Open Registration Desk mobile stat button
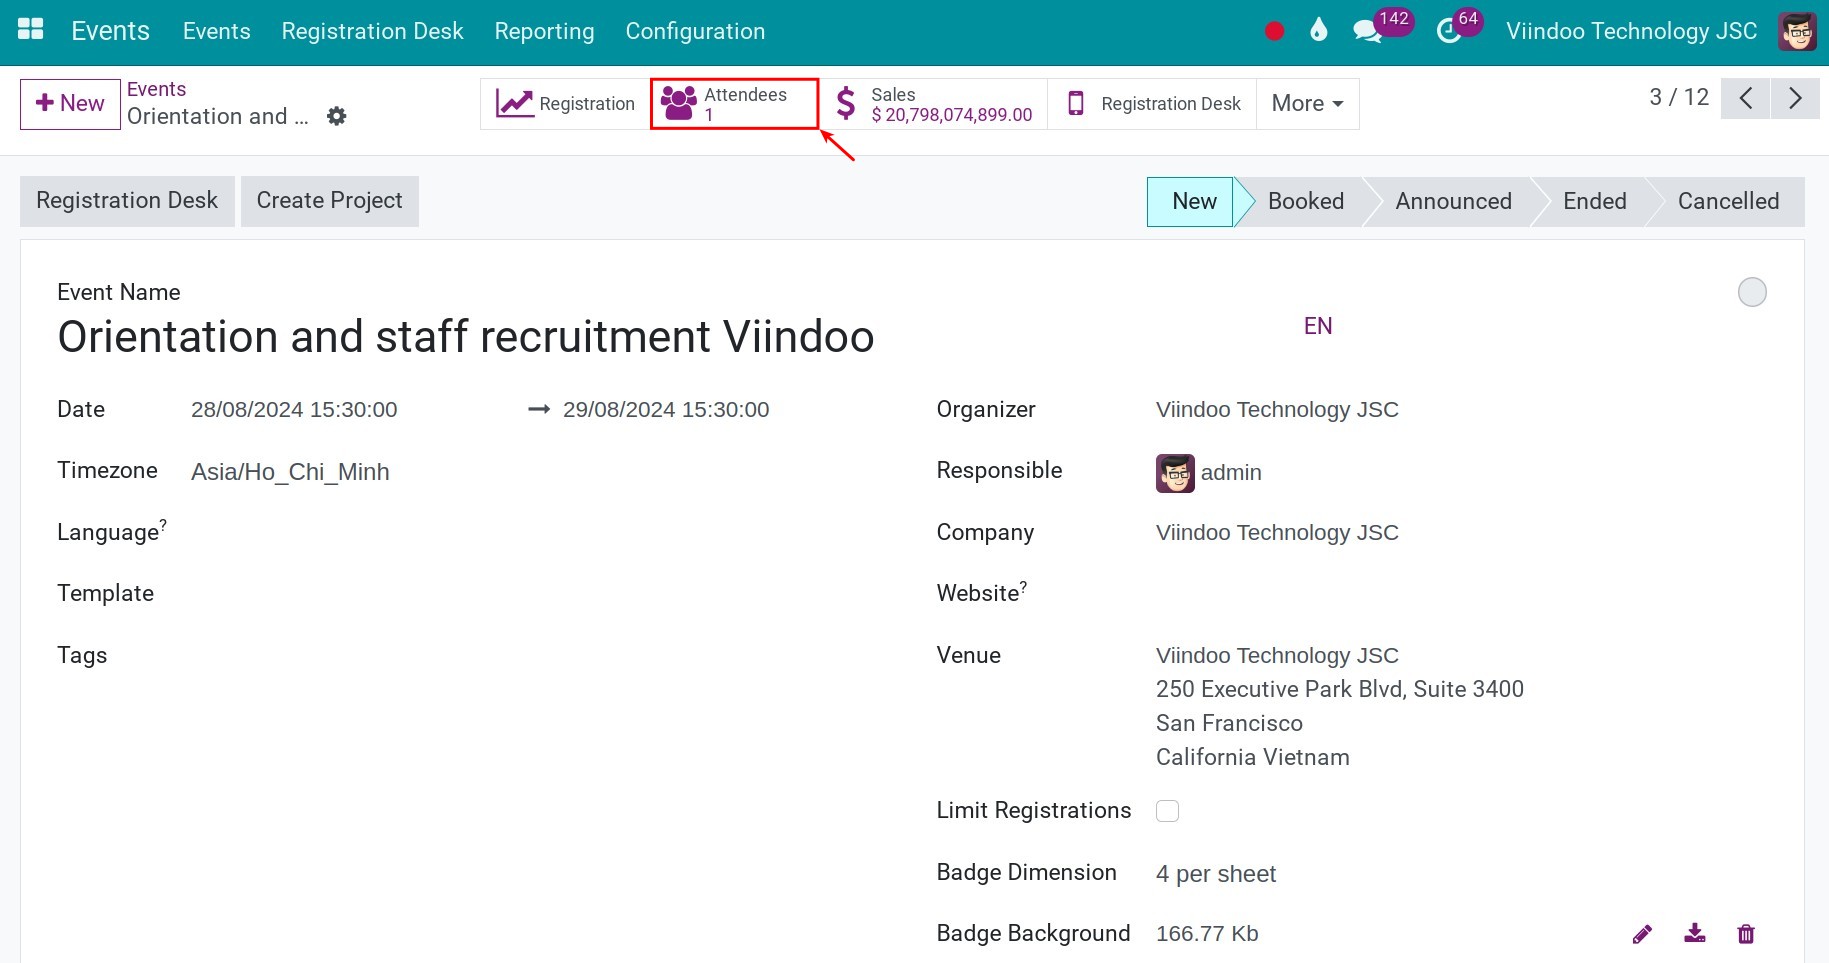This screenshot has height=963, width=1829. [1152, 103]
